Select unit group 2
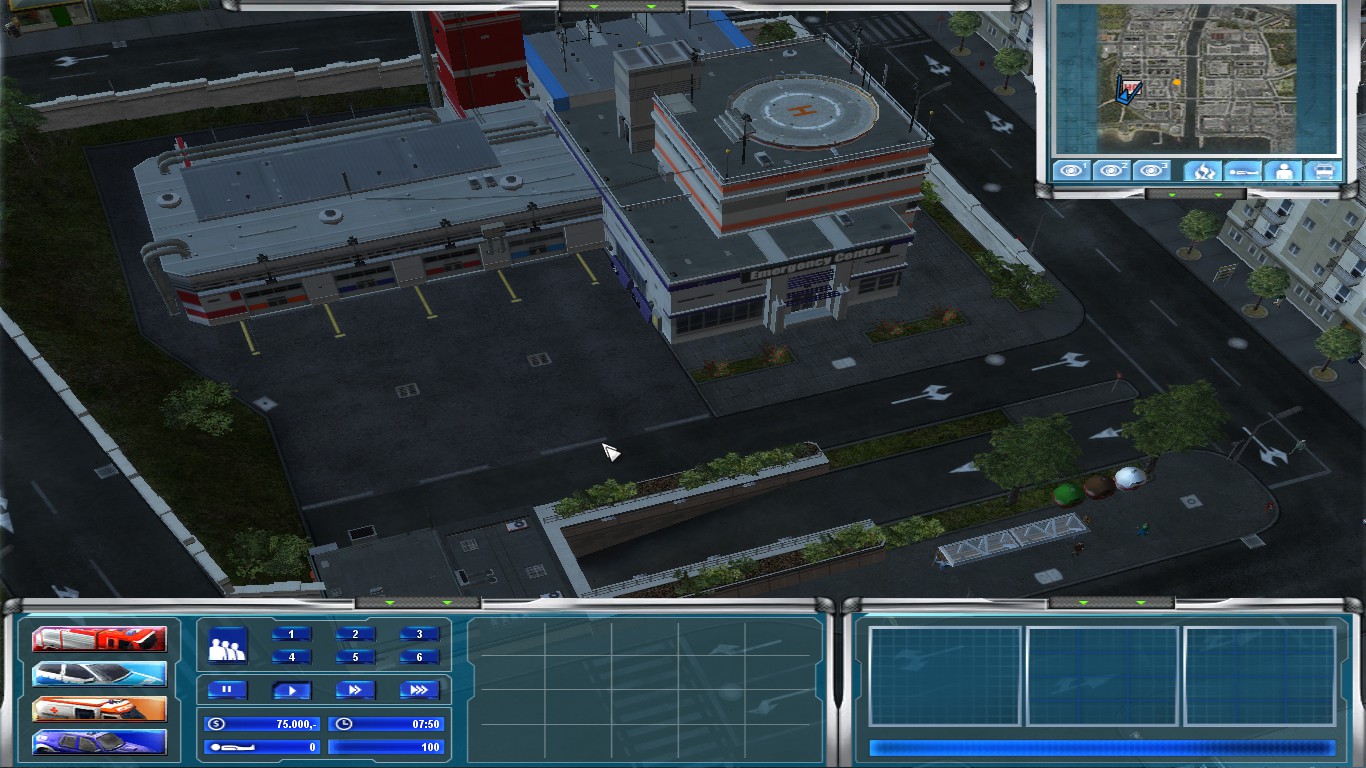Screen dimensions: 1366x768 click(x=355, y=634)
